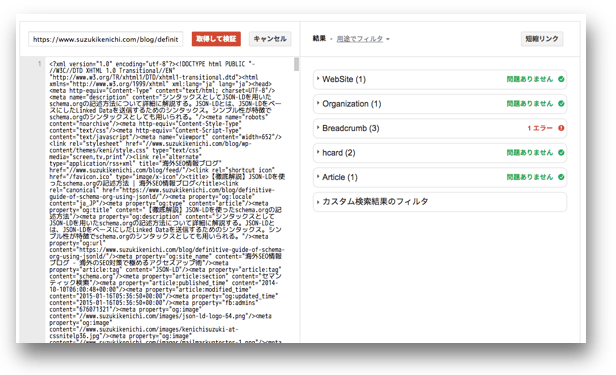
Task: Click the source code scrollbar thumb
Action: [x=297, y=64]
